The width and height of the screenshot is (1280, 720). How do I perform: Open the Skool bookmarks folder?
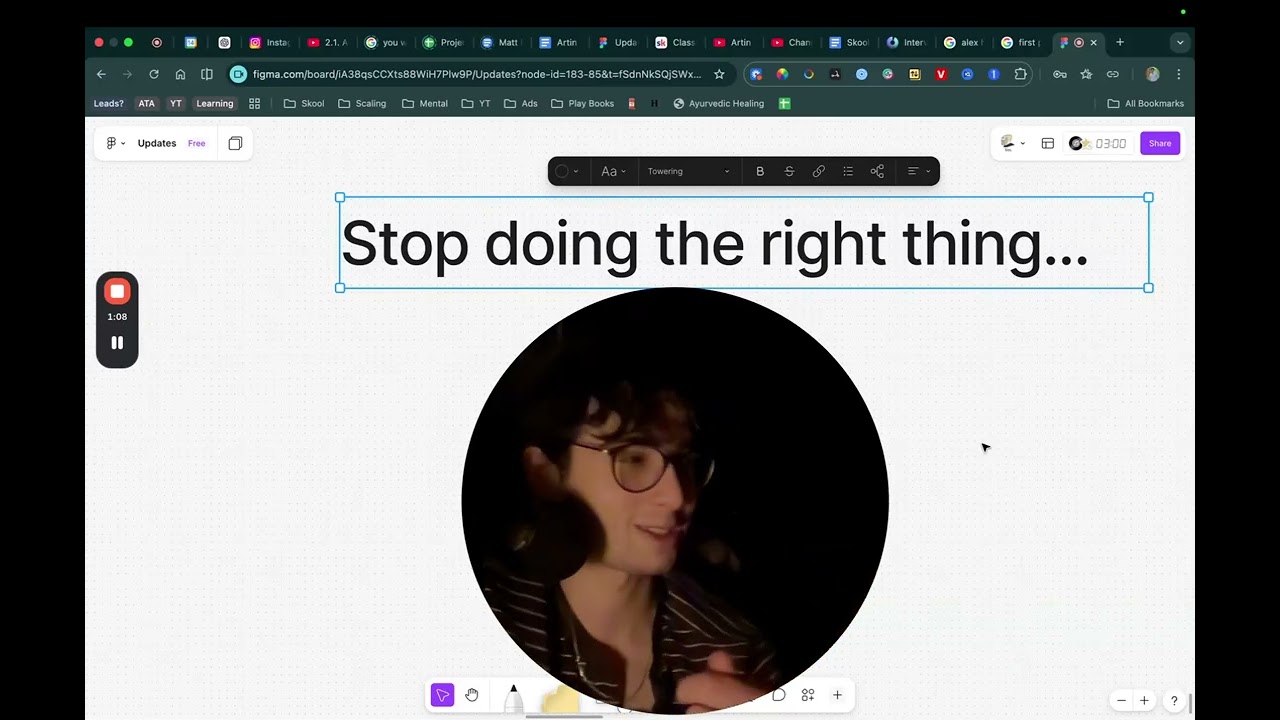pos(304,103)
